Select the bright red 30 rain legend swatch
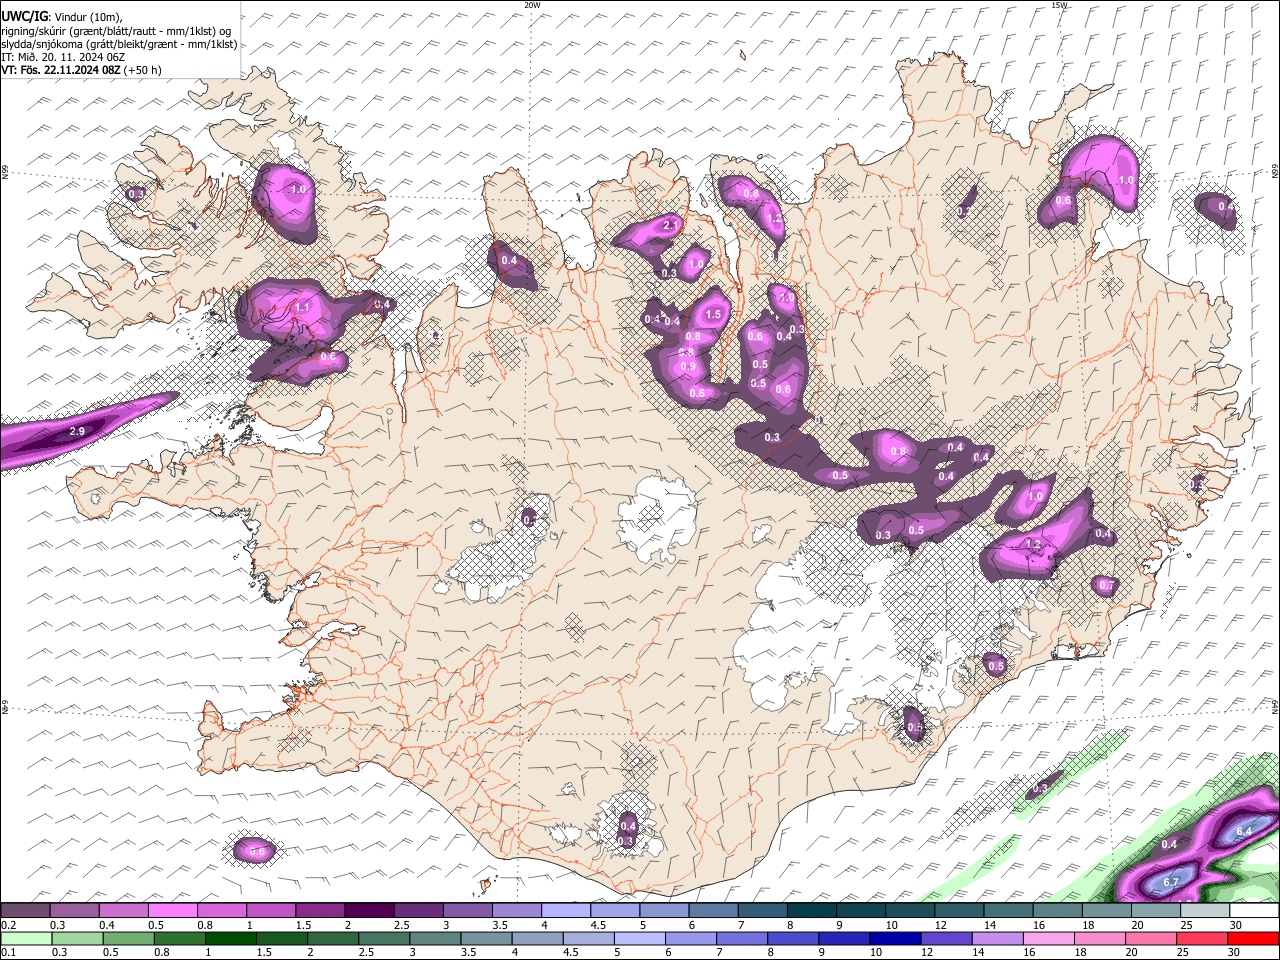The height and width of the screenshot is (960, 1280). click(1251, 938)
